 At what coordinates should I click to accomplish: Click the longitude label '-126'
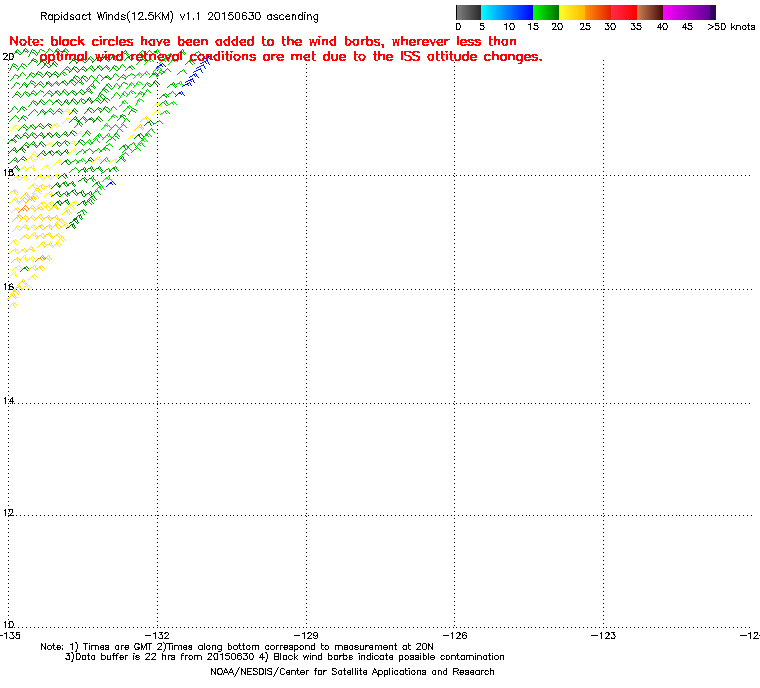click(x=455, y=635)
